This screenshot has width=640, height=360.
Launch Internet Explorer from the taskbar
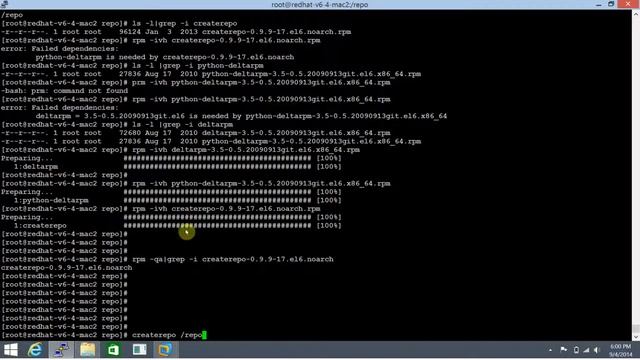pyautogui.click(x=36, y=350)
